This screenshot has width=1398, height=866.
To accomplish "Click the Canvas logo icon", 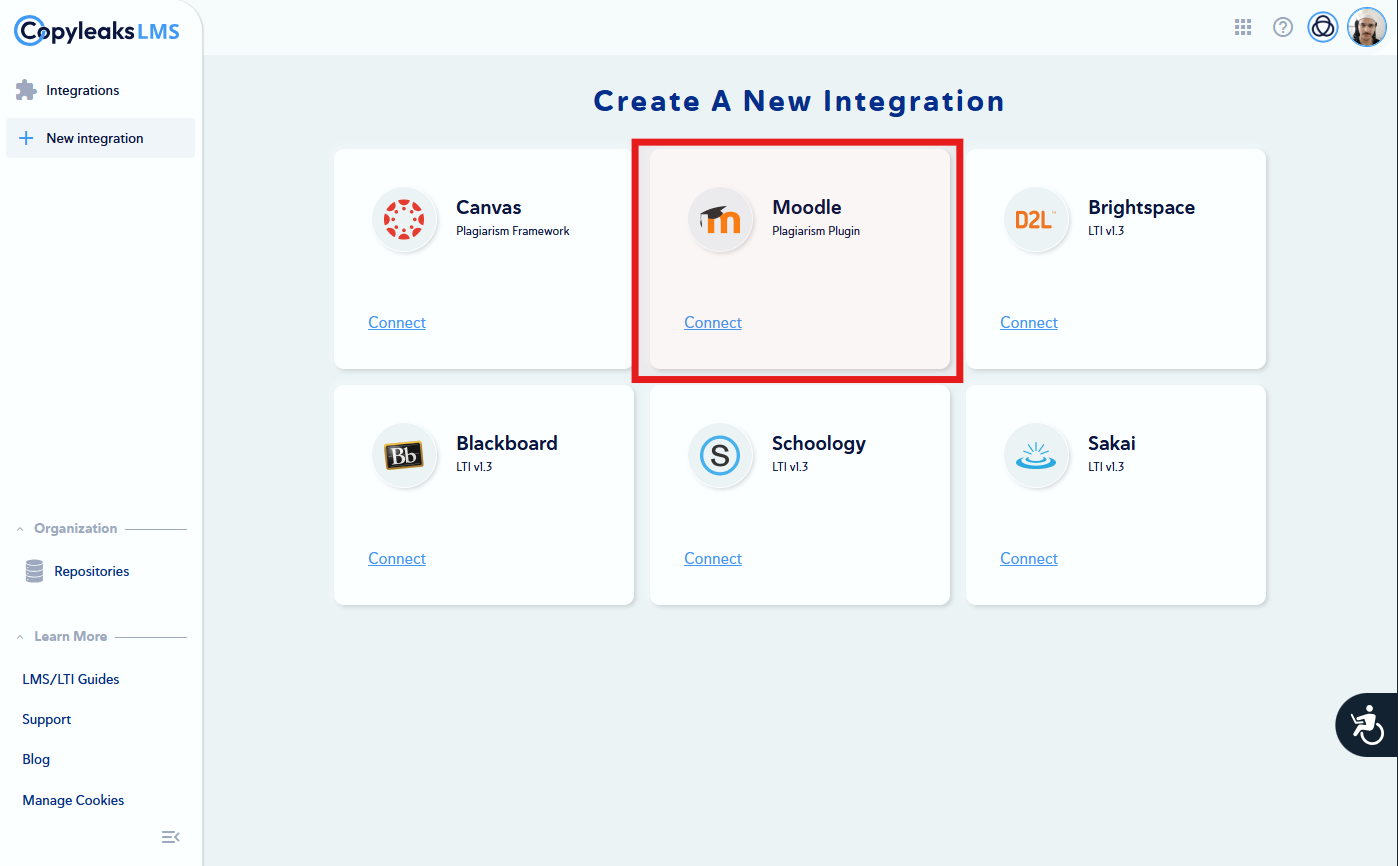I will point(405,219).
